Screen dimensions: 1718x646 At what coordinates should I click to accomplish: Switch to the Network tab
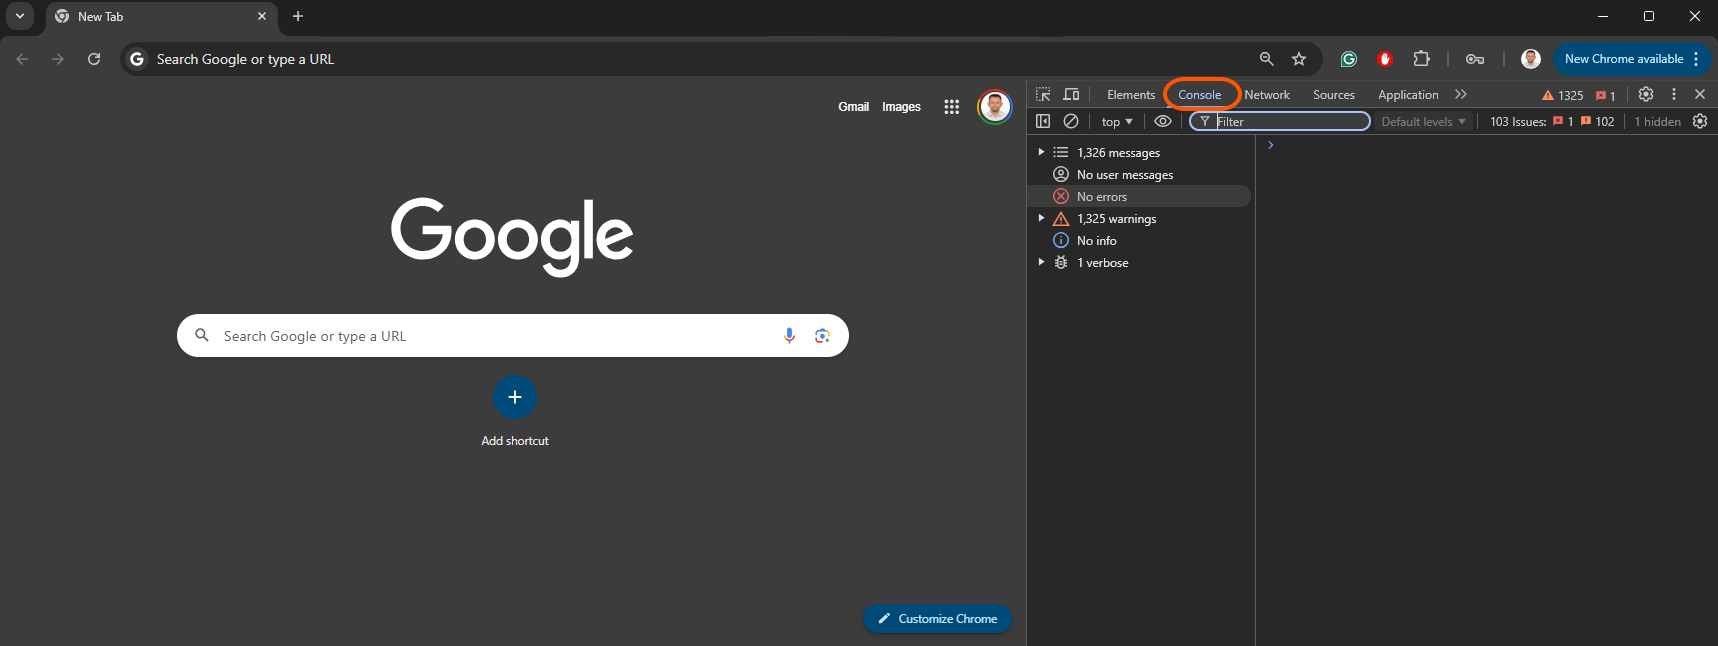(x=1267, y=95)
